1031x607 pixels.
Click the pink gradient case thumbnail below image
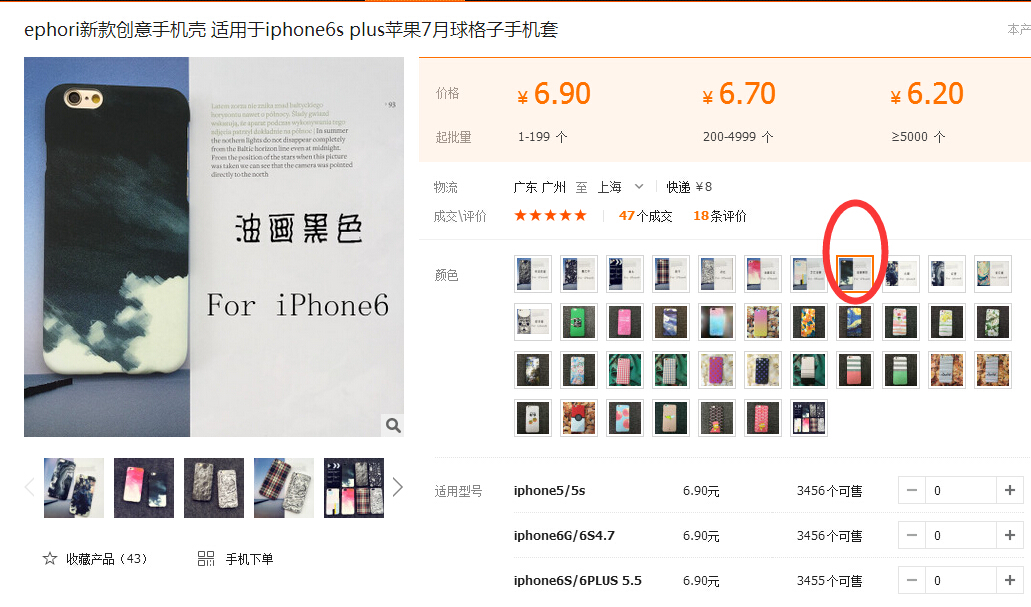pos(144,488)
